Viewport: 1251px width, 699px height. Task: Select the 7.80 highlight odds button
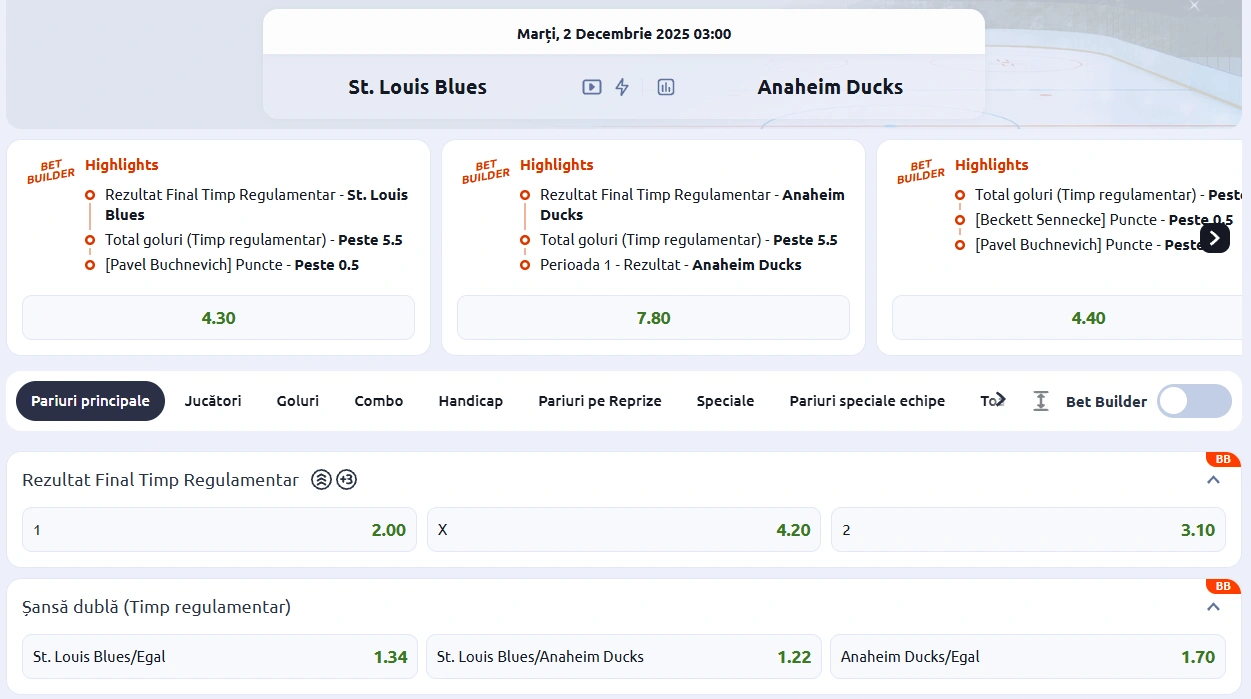point(653,318)
